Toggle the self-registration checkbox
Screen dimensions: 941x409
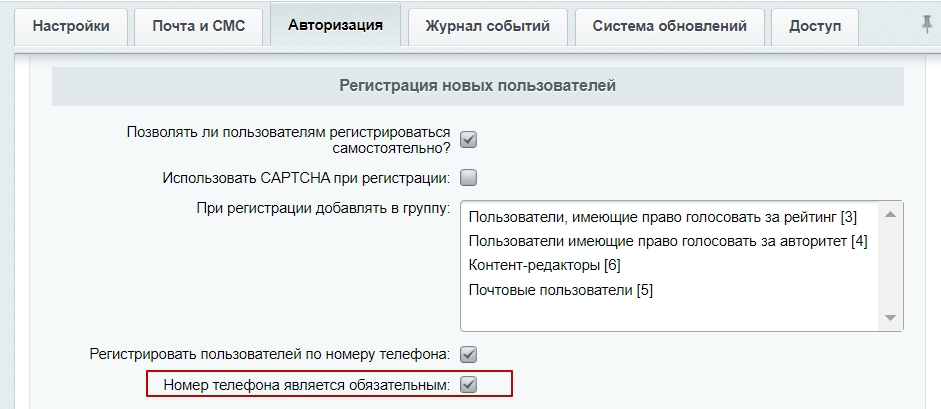(468, 140)
